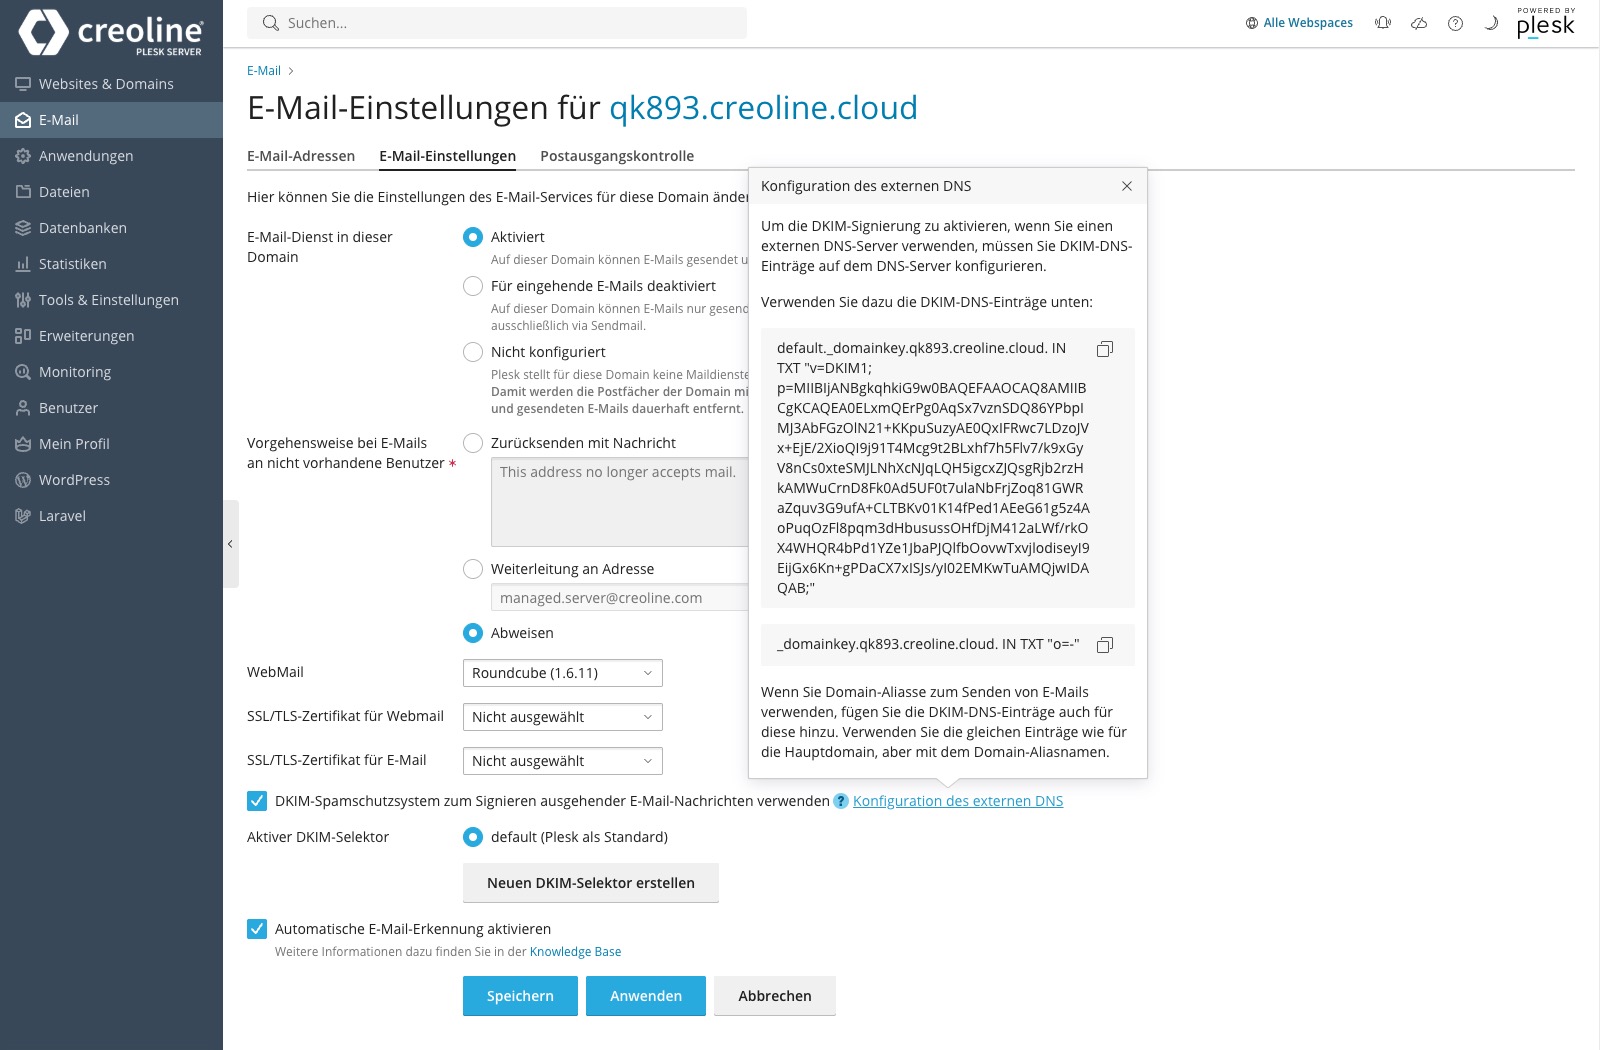
Task: Select Für eingehende E-Mails deaktiviert
Action: pos(473,286)
